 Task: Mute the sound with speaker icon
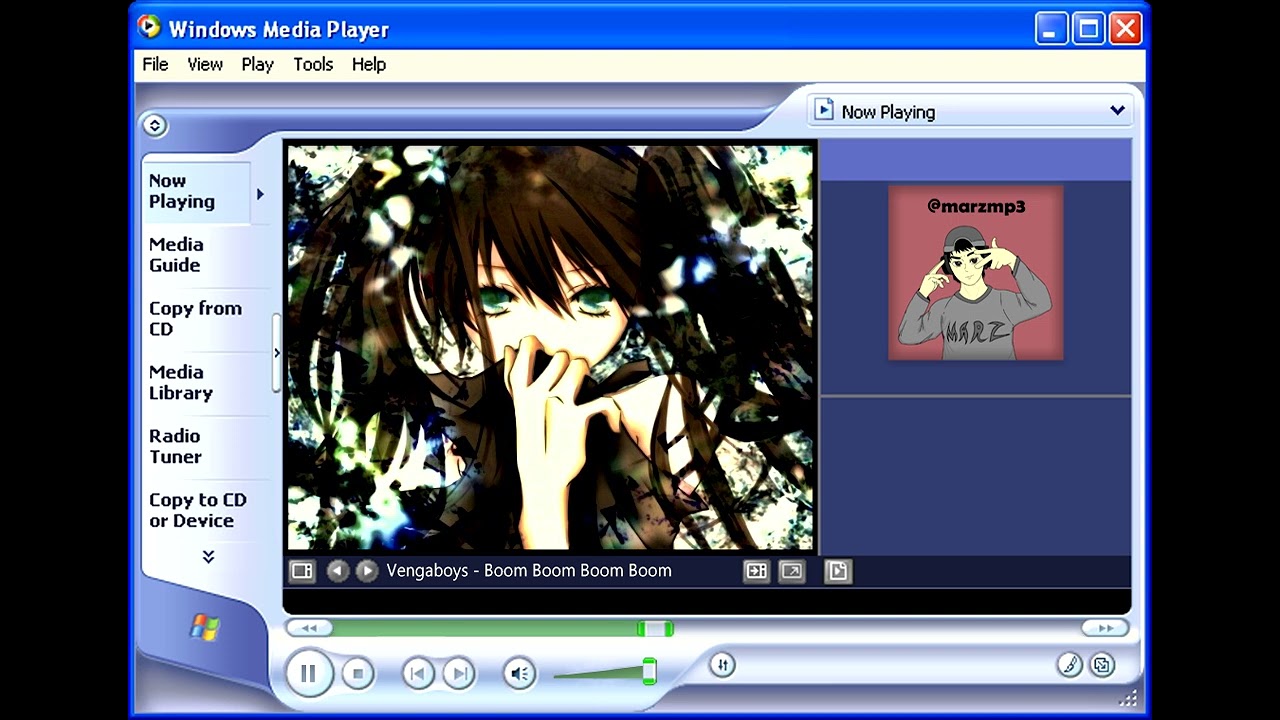pos(519,674)
